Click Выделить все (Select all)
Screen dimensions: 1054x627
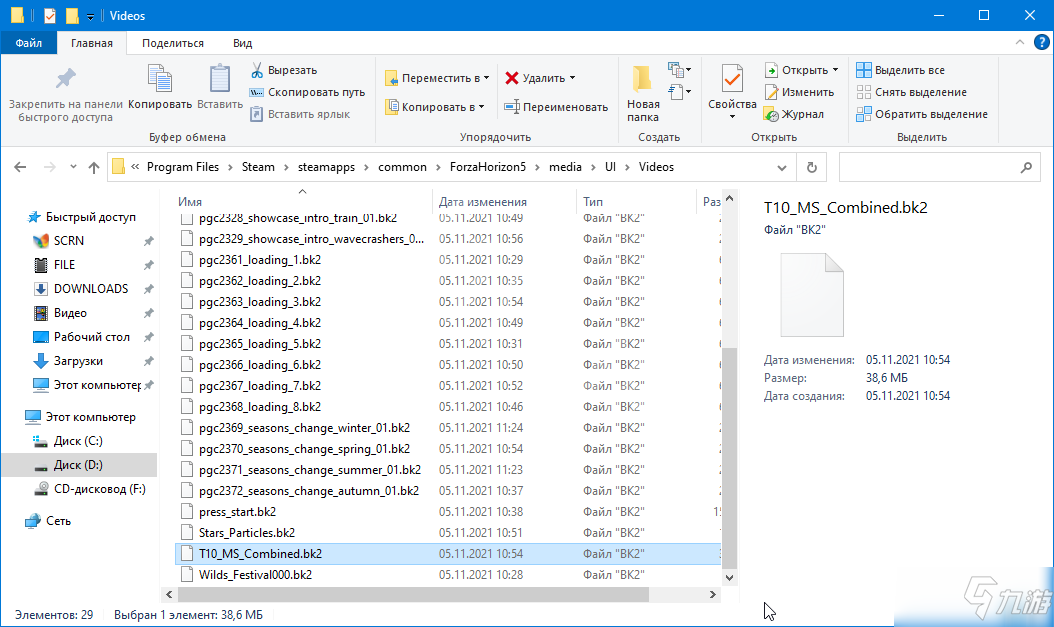point(900,70)
